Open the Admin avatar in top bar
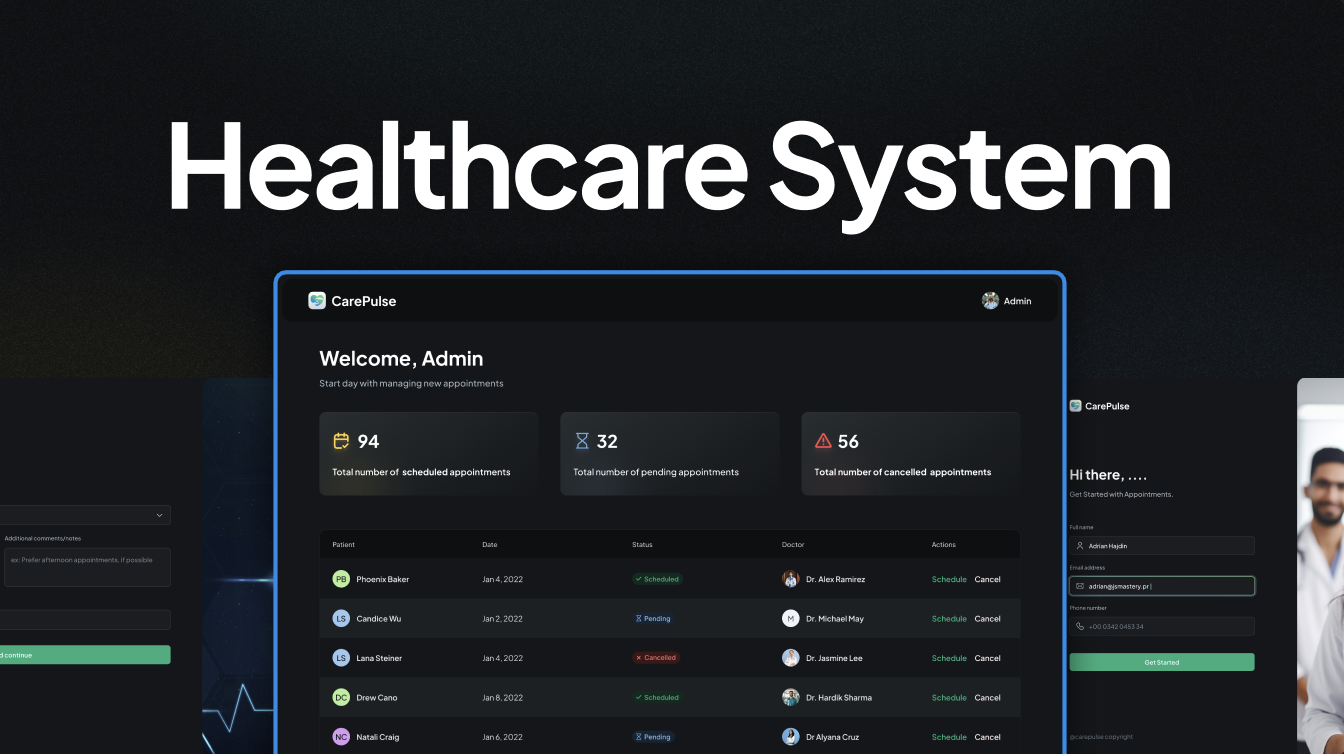Viewport: 1344px width, 754px height. (x=990, y=301)
